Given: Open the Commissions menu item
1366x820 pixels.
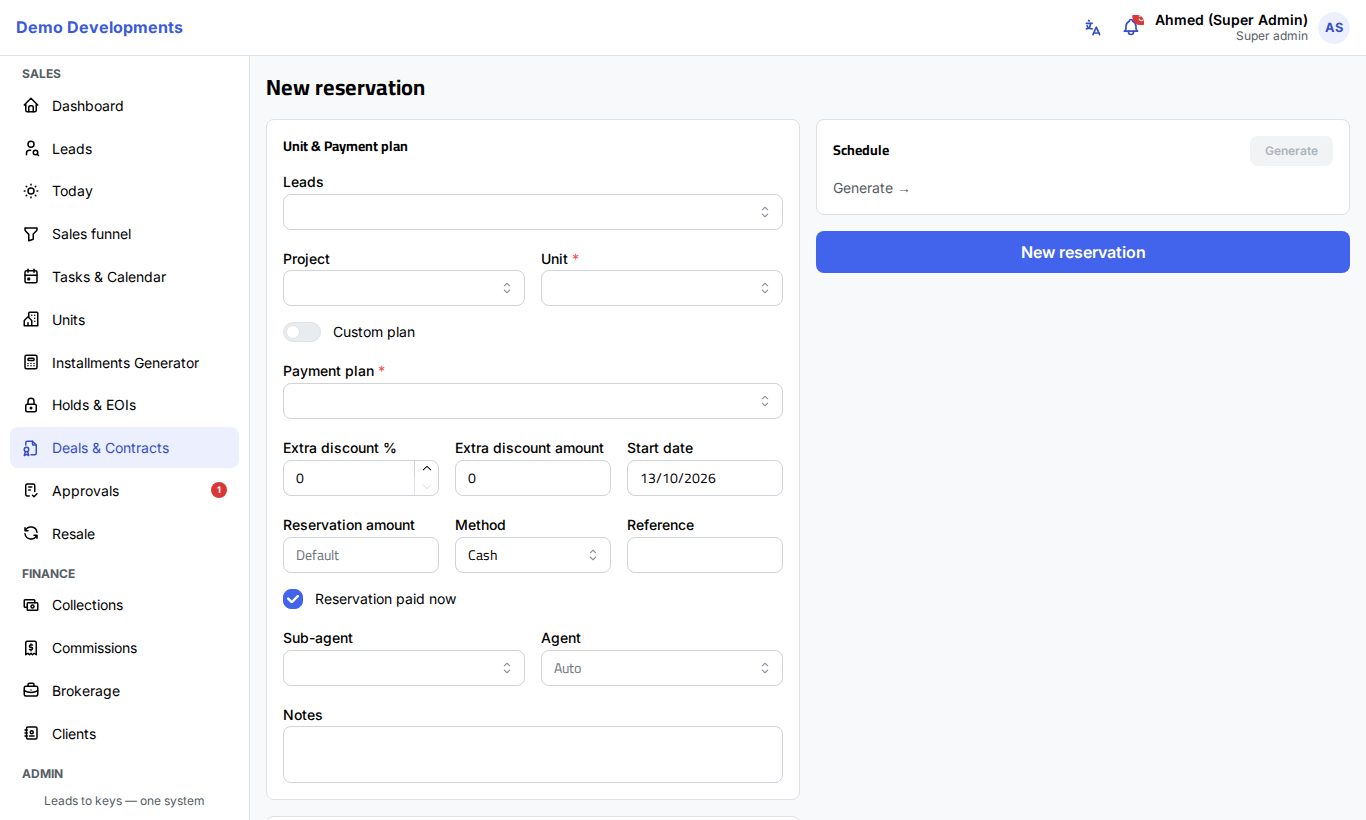Looking at the screenshot, I should coord(124,648).
